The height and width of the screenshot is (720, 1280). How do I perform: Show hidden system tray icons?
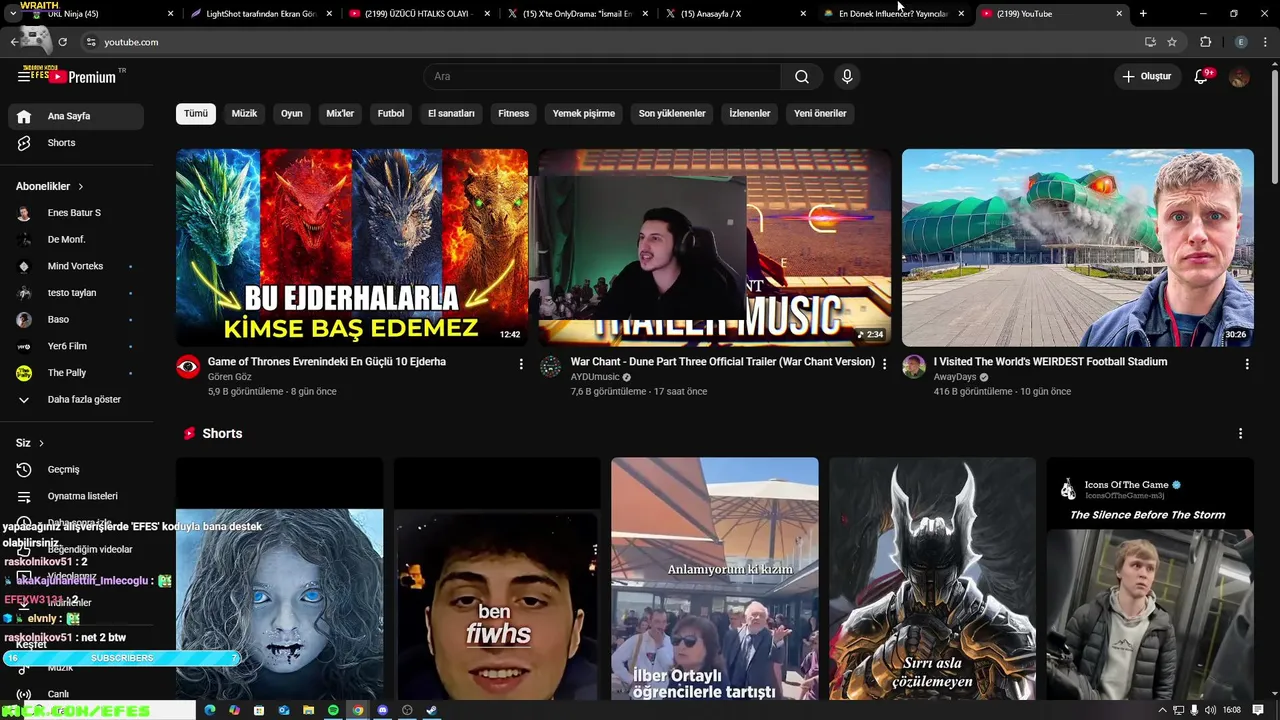[x=1162, y=710]
